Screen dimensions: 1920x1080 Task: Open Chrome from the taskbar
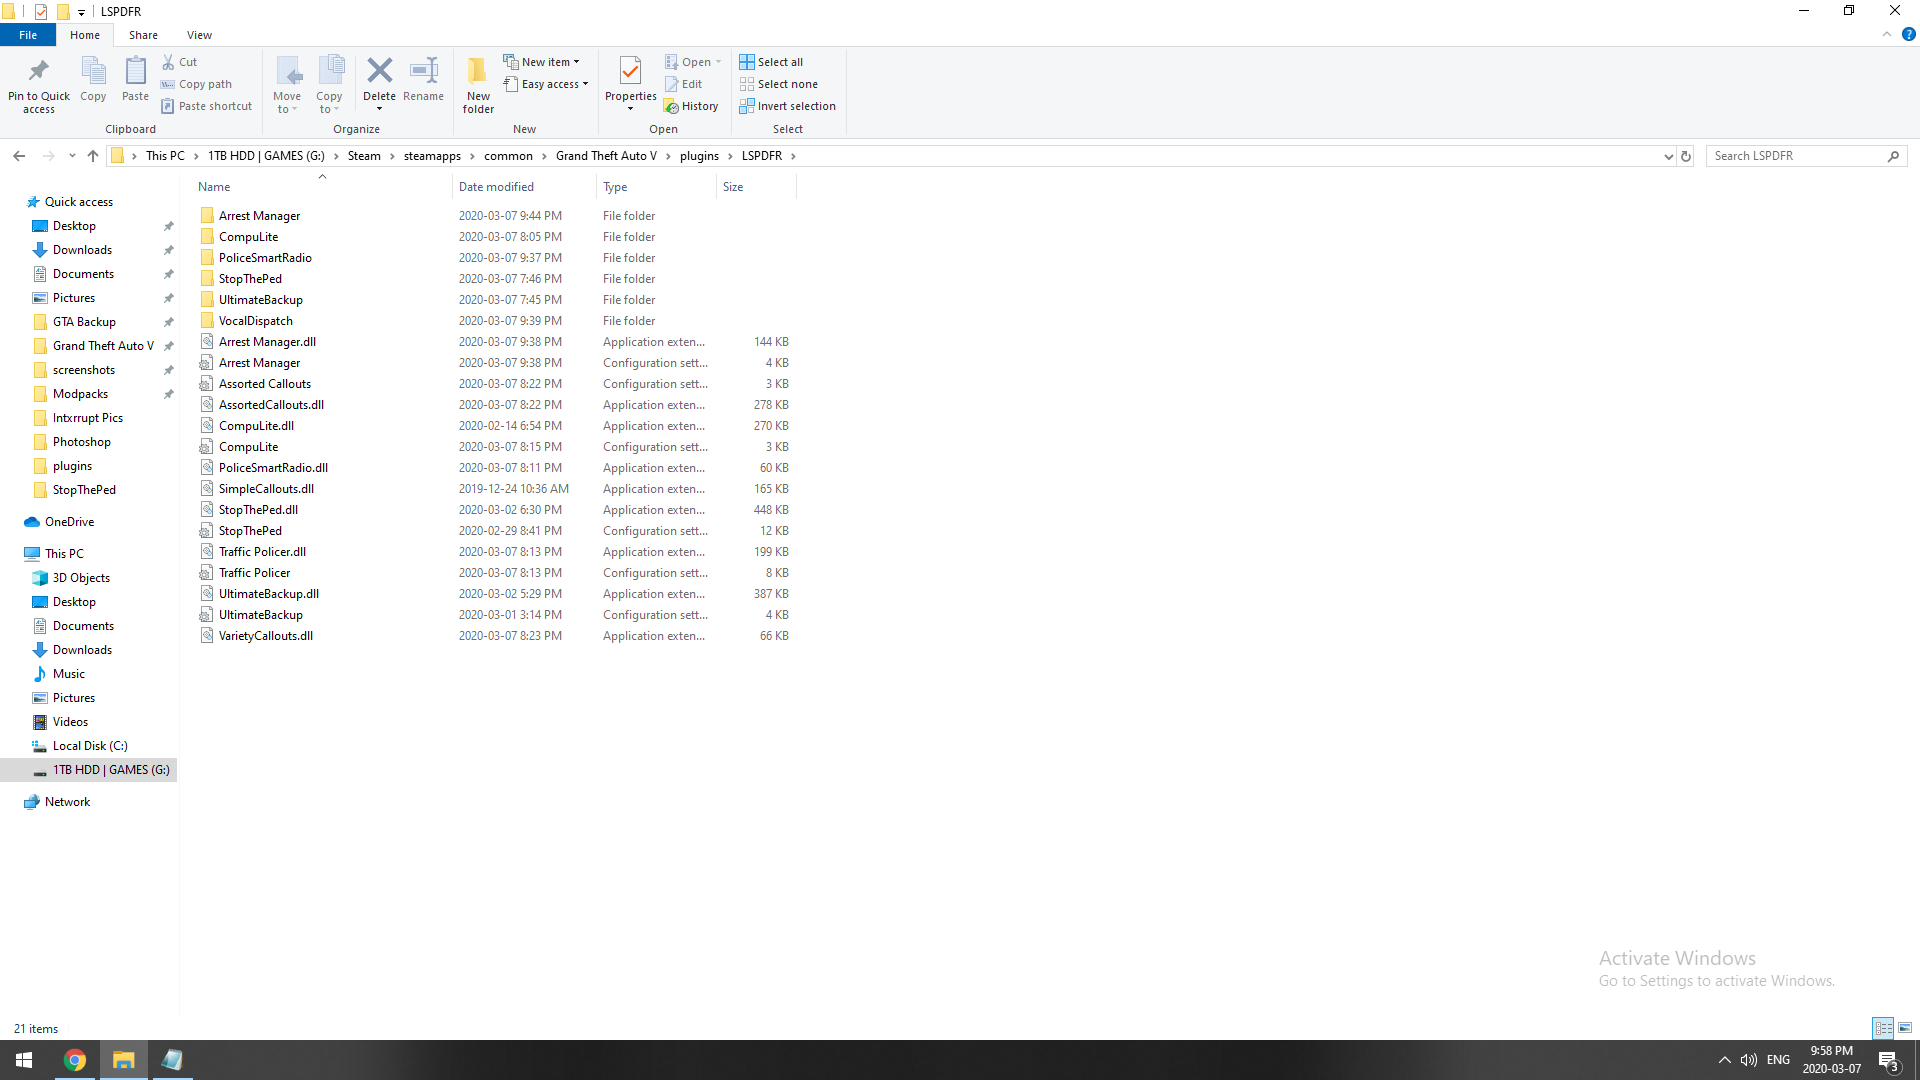click(75, 1060)
